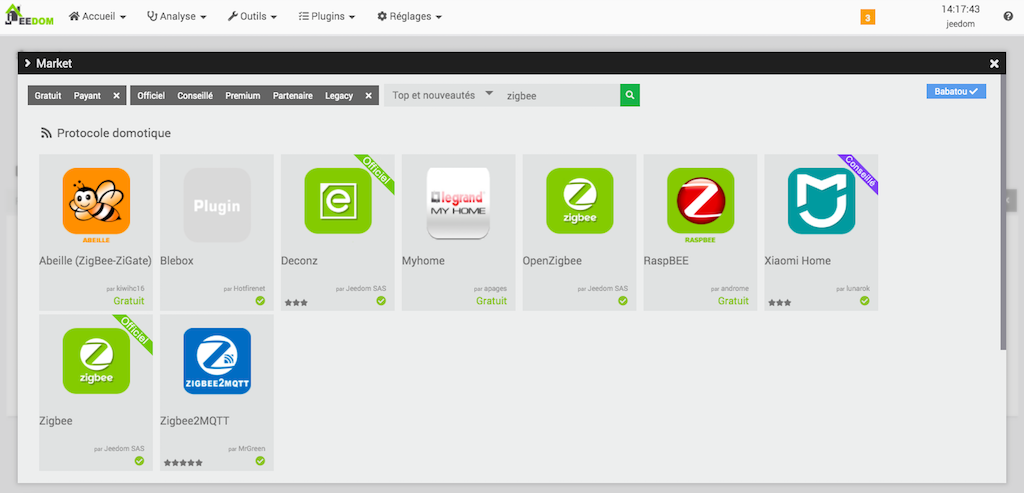
Task: Click the Zigbee2MQTT title text
Action: pyautogui.click(x=195, y=421)
